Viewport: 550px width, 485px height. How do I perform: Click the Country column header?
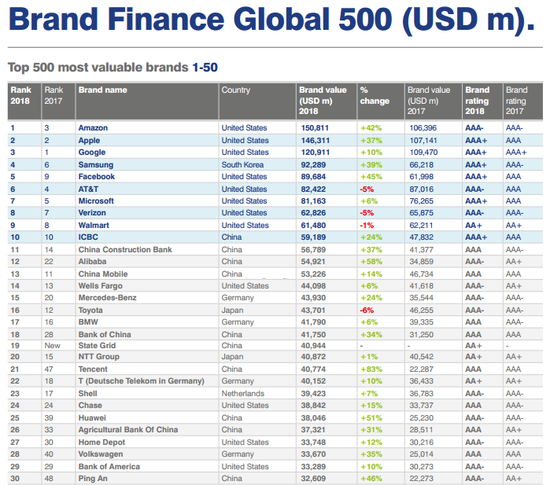[x=236, y=90]
